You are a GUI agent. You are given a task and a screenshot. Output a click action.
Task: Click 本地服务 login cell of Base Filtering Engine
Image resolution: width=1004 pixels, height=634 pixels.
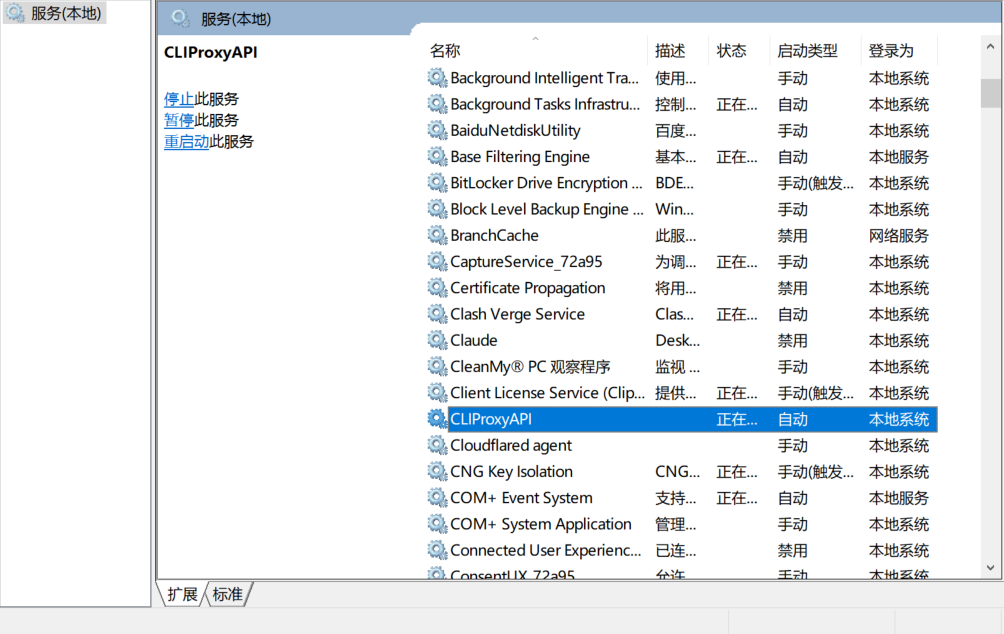pyautogui.click(x=898, y=157)
